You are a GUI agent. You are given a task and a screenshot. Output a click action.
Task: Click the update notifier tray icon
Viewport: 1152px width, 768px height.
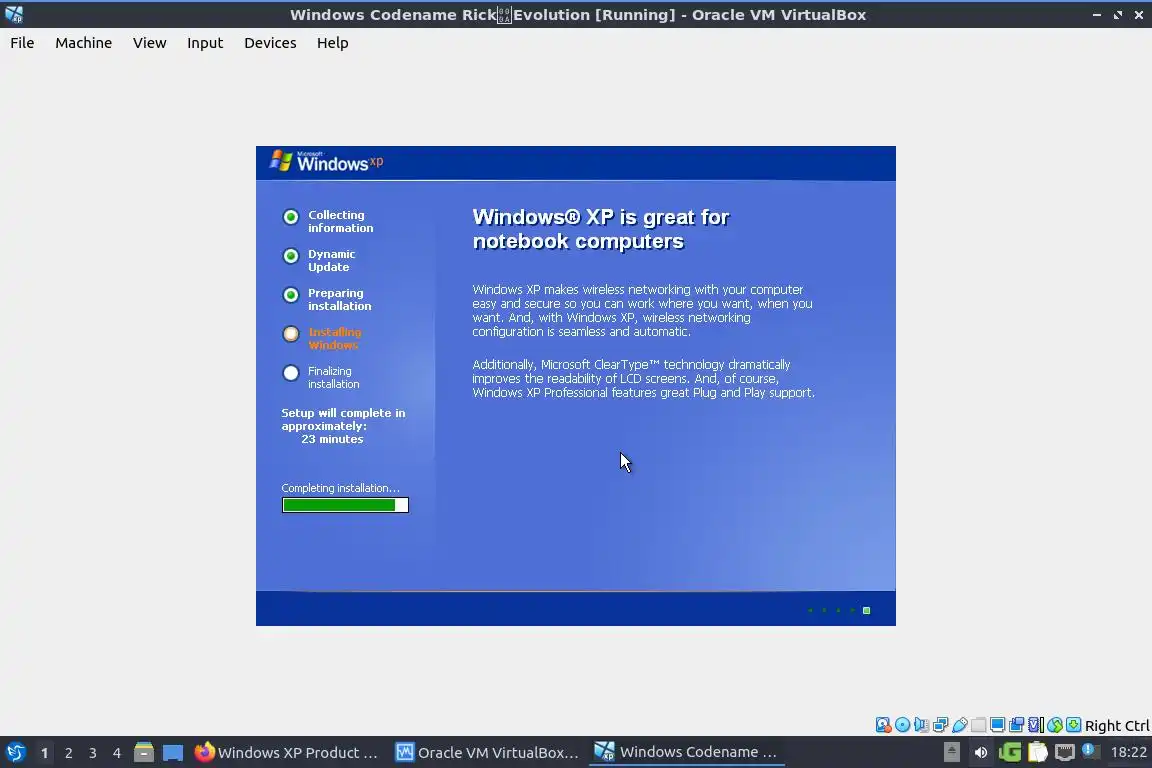(1090, 751)
